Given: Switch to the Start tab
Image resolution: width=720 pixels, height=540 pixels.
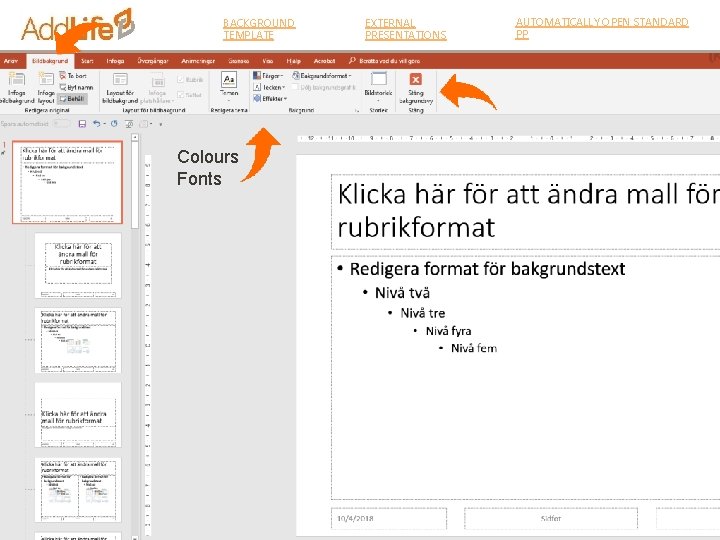Looking at the screenshot, I should coord(87,61).
